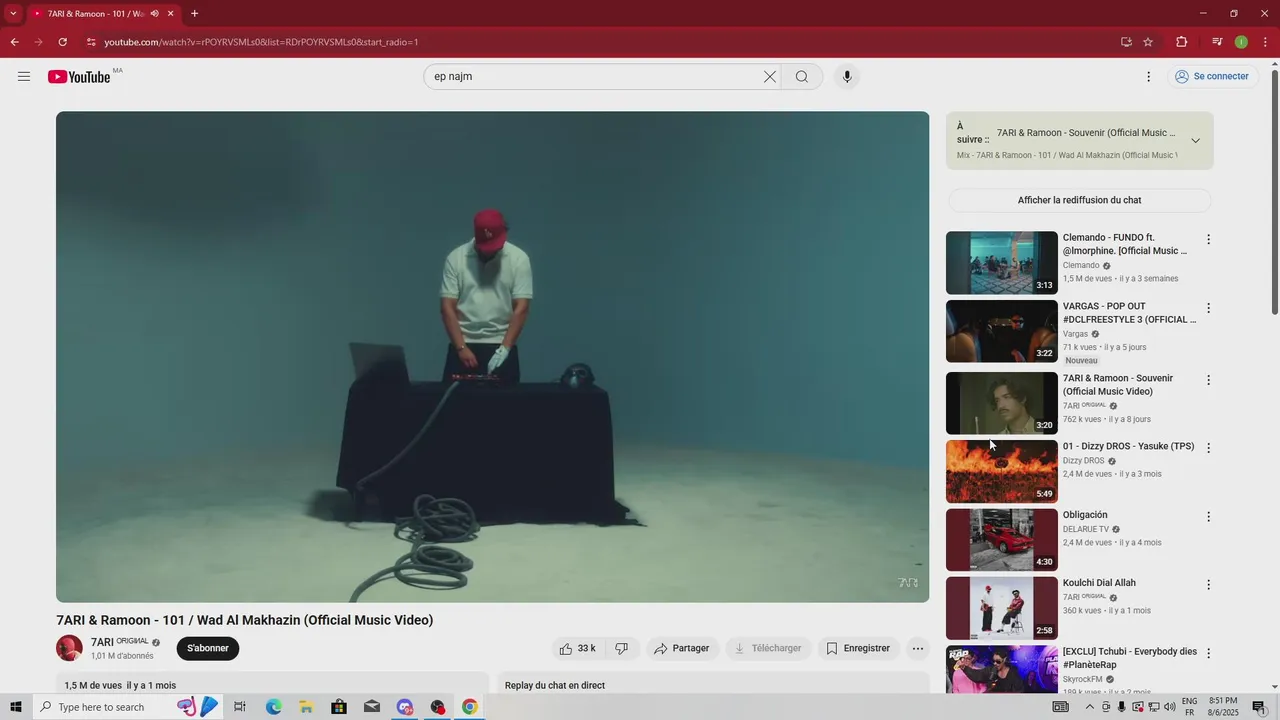
Task: Go back in Chrome
Action: point(14,42)
